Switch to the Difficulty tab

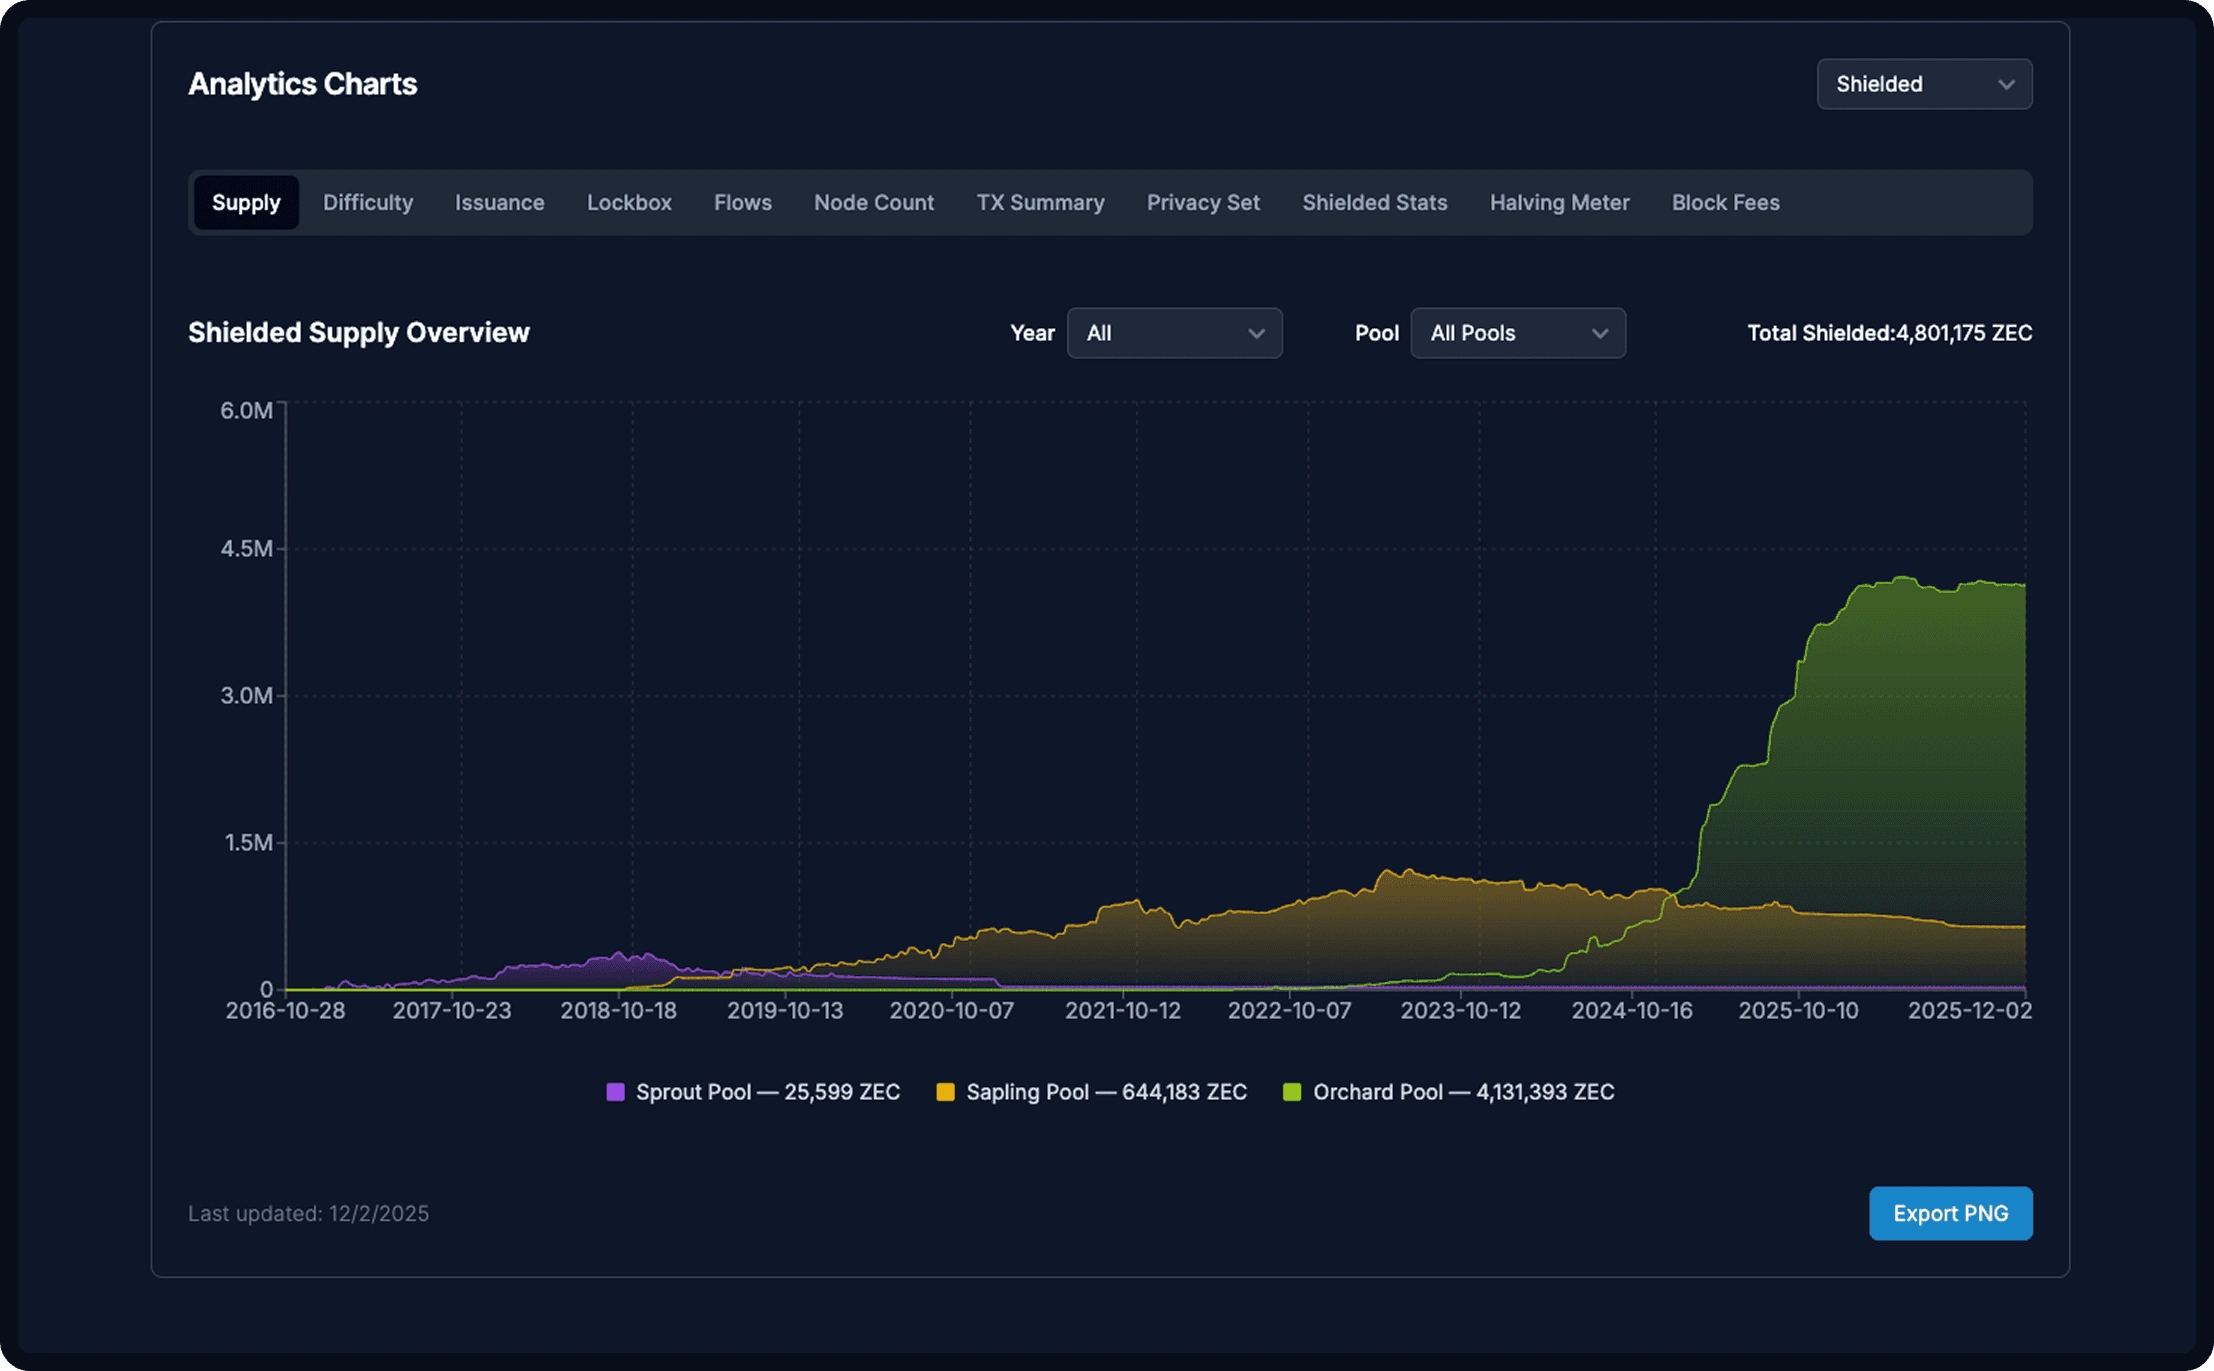pos(368,203)
